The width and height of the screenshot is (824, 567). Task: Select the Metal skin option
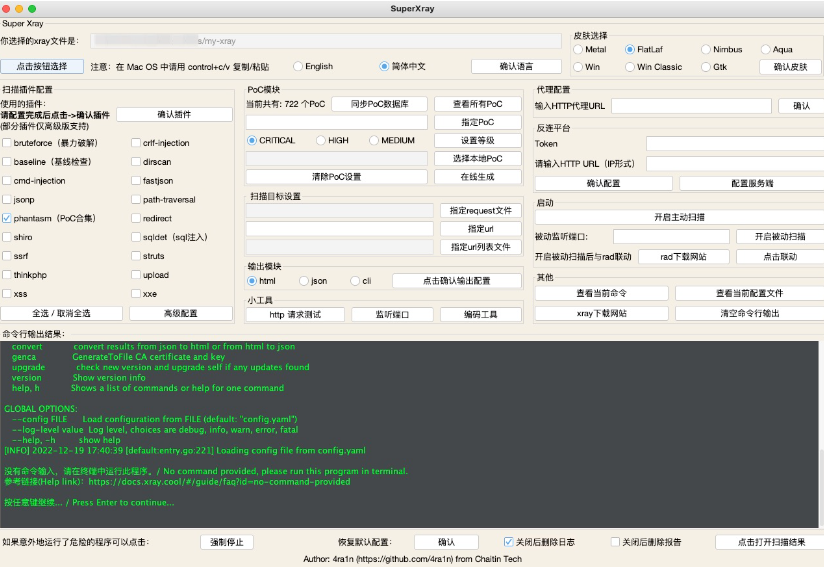click(578, 49)
